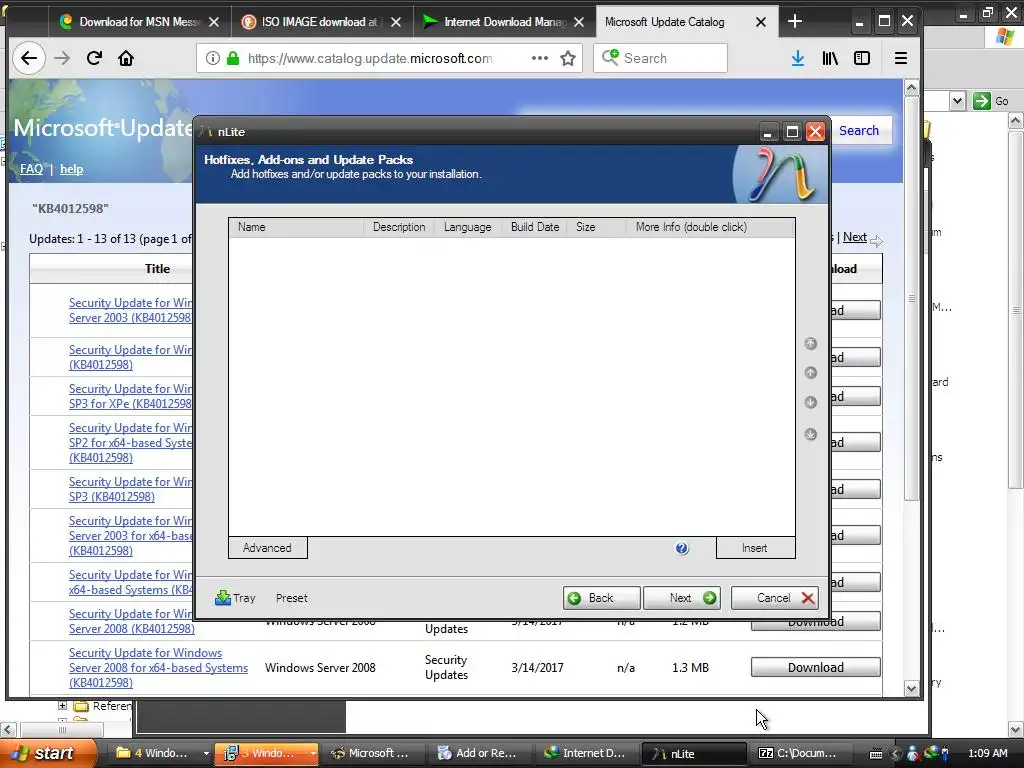Switch to the nLite taskbar button
Image resolution: width=1024 pixels, height=768 pixels.
pyautogui.click(x=694, y=753)
